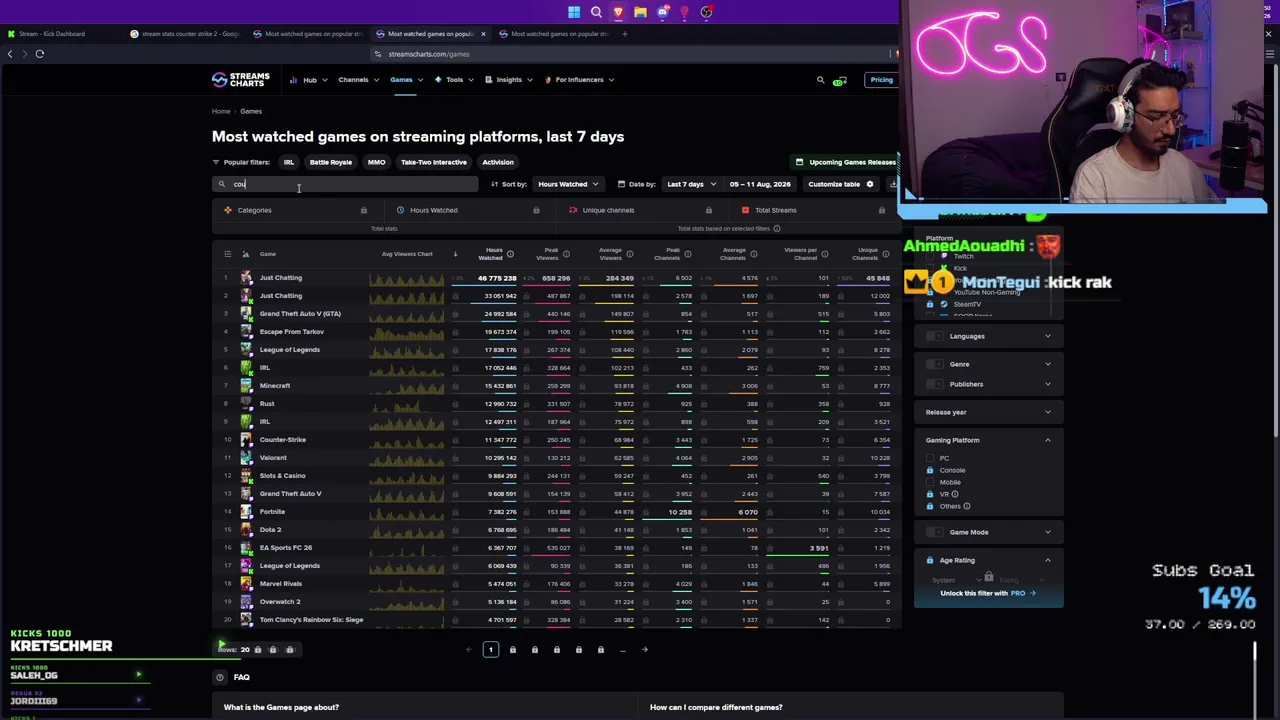This screenshot has width=1280, height=720.
Task: Show info for Viewers per Channel column
Action: (826, 254)
